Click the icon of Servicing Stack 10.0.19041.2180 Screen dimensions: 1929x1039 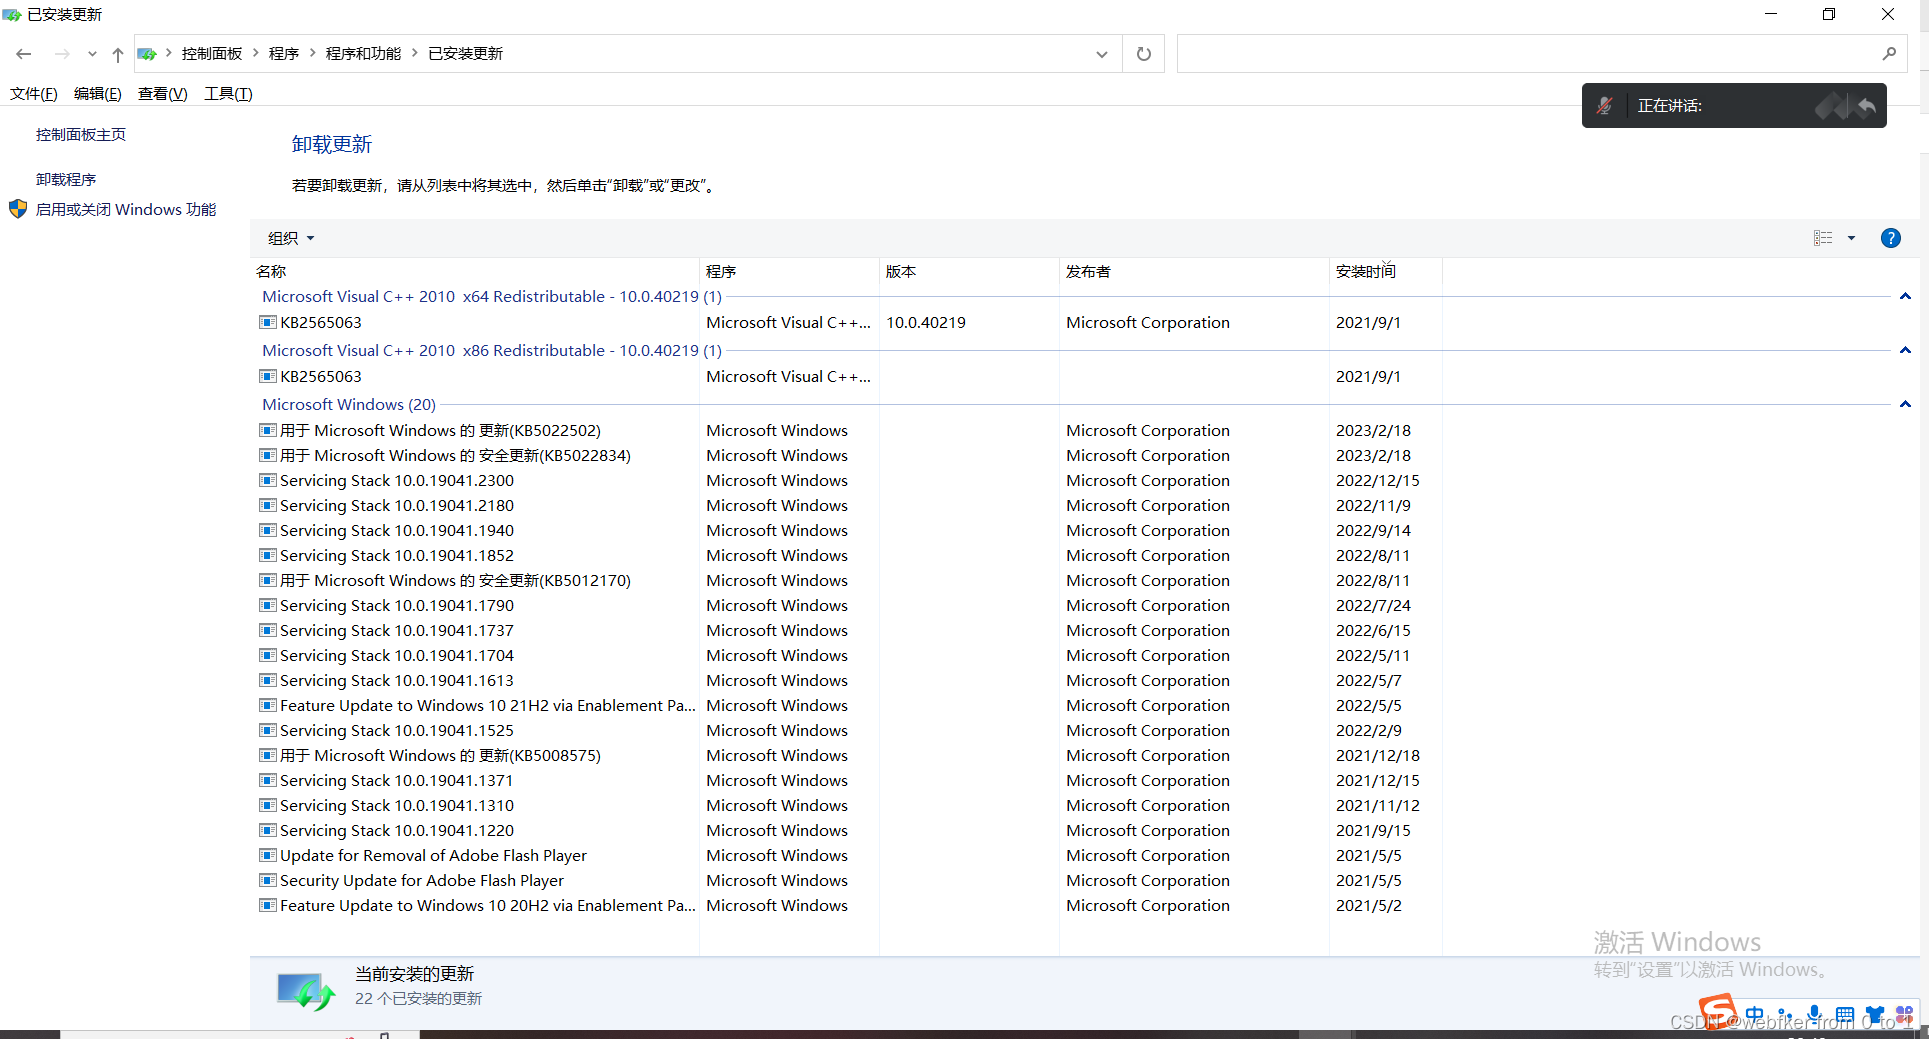click(x=267, y=505)
